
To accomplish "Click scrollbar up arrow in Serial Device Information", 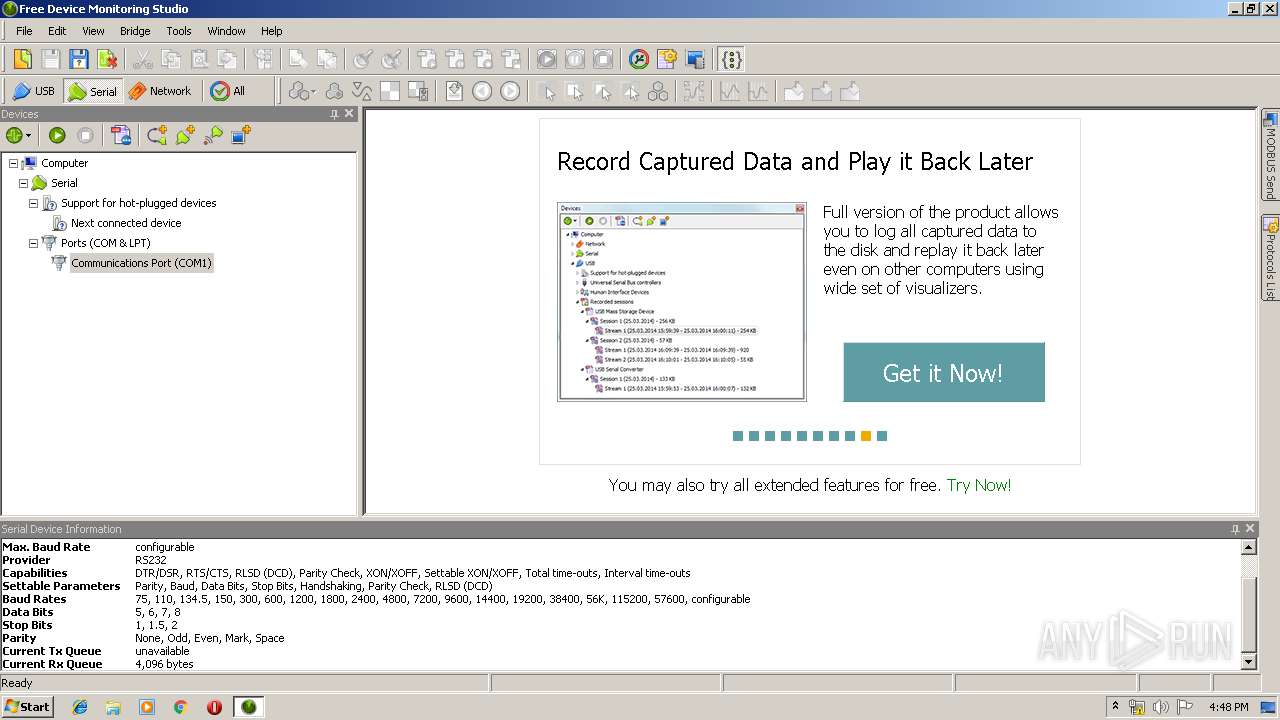I will [1248, 547].
